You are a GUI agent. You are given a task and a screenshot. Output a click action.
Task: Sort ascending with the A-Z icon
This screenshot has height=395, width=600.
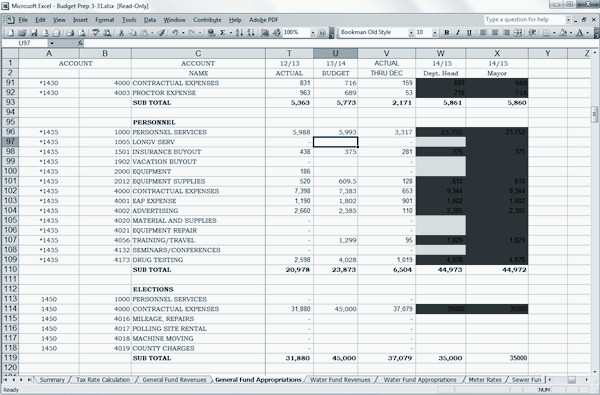click(x=240, y=33)
